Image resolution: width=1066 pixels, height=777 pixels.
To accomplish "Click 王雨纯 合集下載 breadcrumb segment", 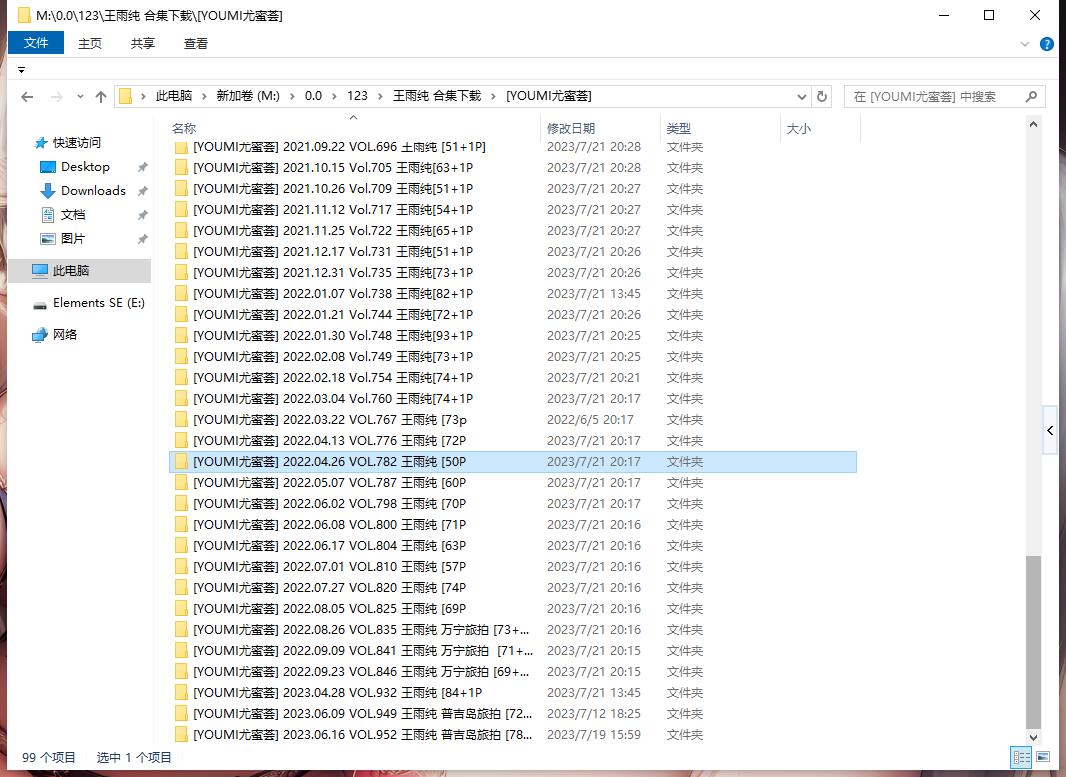I will click(x=437, y=96).
